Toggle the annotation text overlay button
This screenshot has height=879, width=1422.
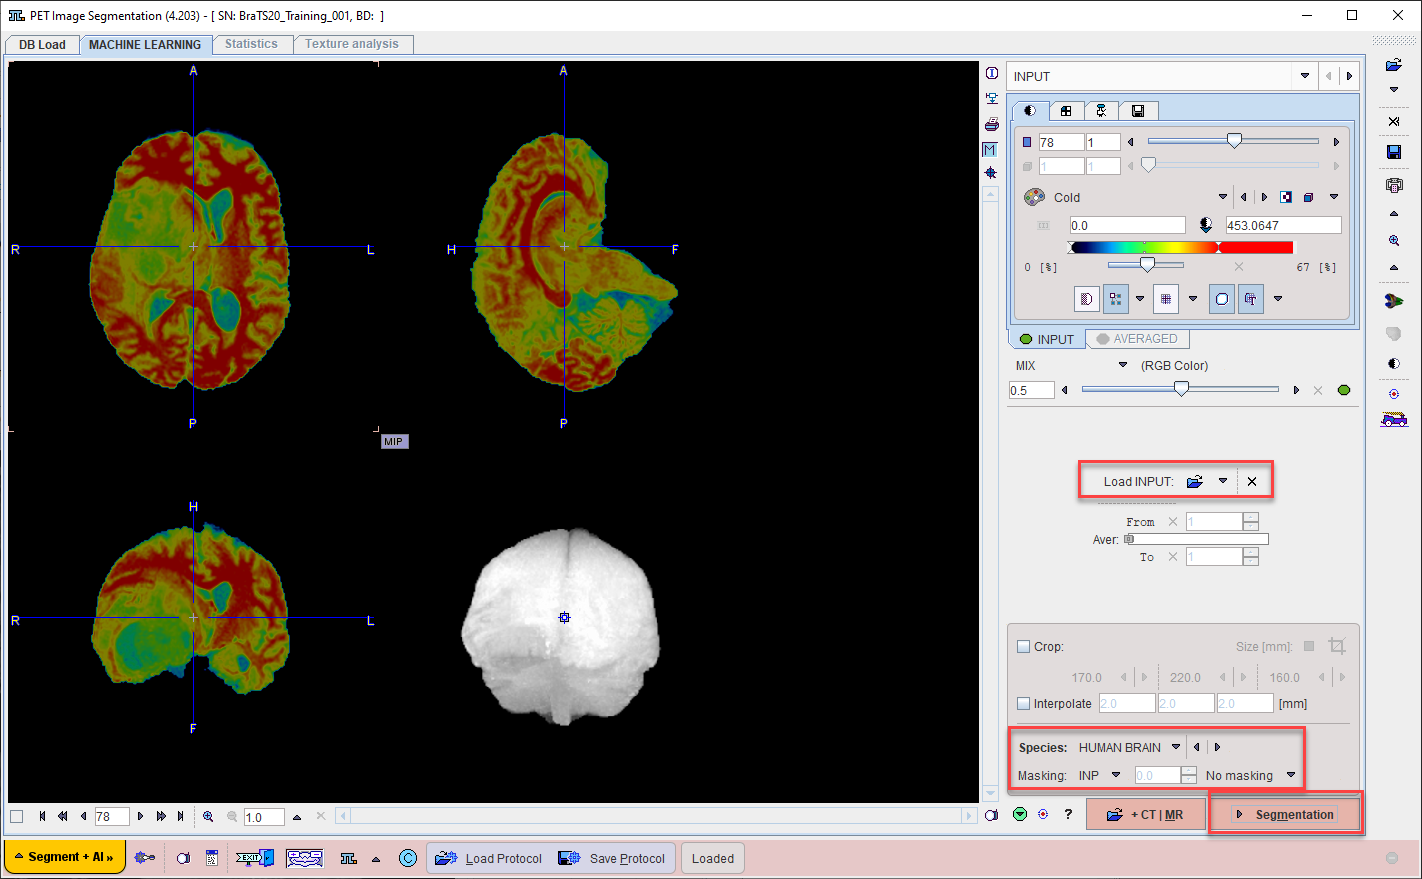pyautogui.click(x=1251, y=299)
